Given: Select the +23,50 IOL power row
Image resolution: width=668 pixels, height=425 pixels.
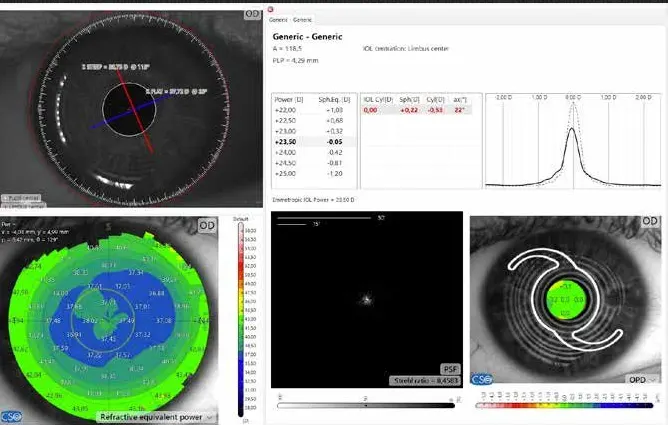Looking at the screenshot, I should pos(287,142).
